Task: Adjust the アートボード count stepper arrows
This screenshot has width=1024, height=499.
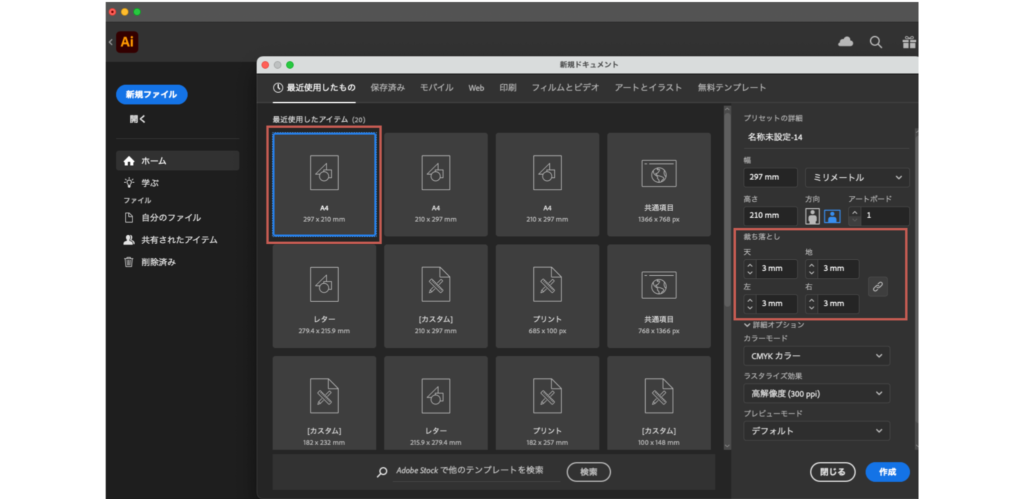Action: pyautogui.click(x=854, y=216)
